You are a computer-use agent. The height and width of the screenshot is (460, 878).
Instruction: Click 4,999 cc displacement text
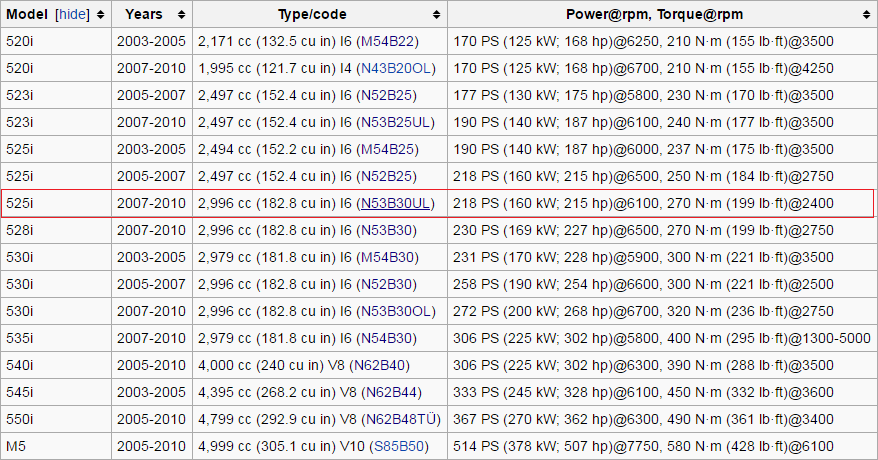(225, 446)
